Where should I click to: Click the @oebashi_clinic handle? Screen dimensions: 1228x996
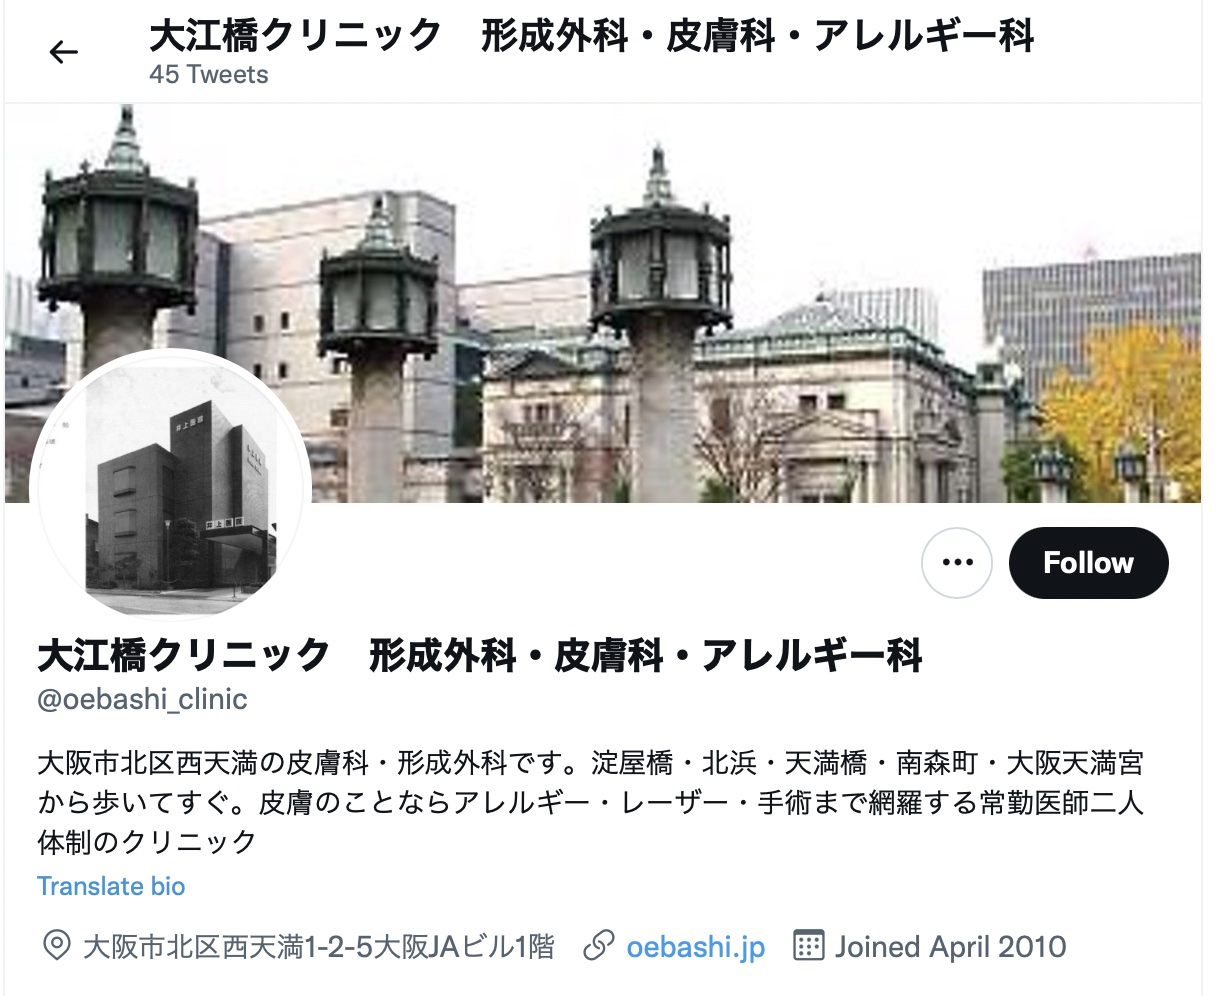coord(142,699)
